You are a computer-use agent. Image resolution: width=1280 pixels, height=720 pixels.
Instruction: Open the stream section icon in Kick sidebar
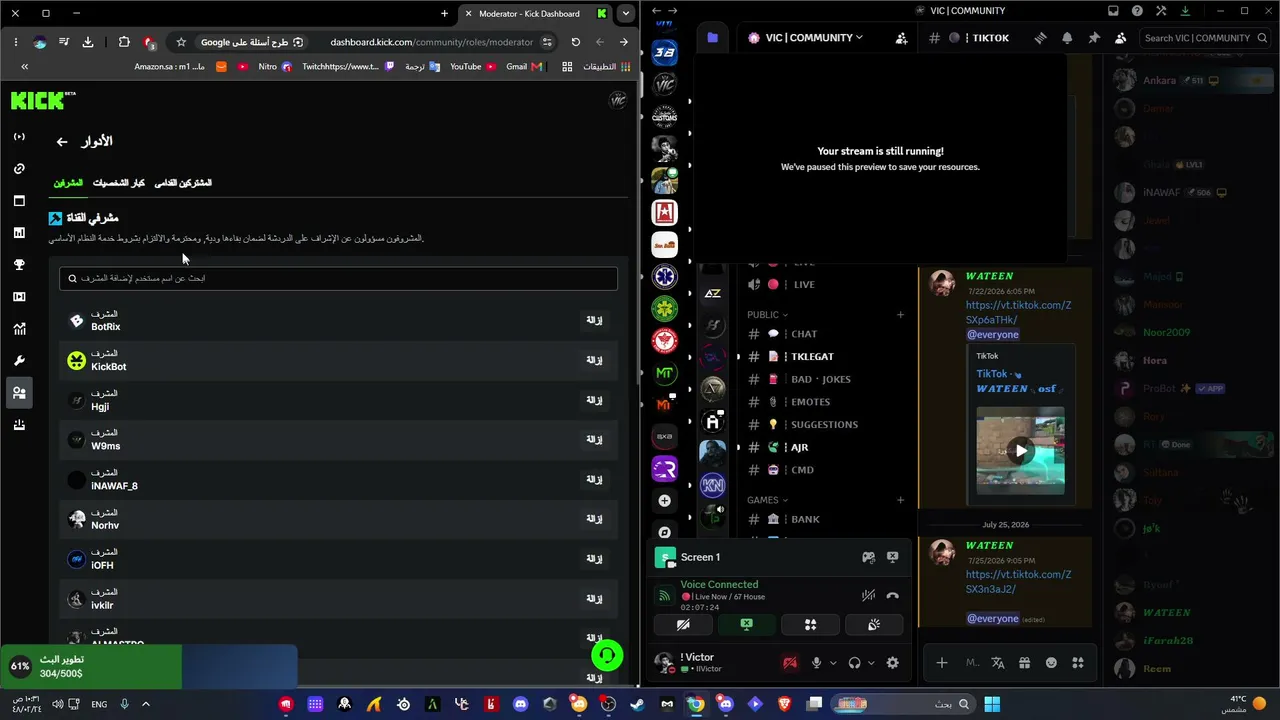[19, 137]
